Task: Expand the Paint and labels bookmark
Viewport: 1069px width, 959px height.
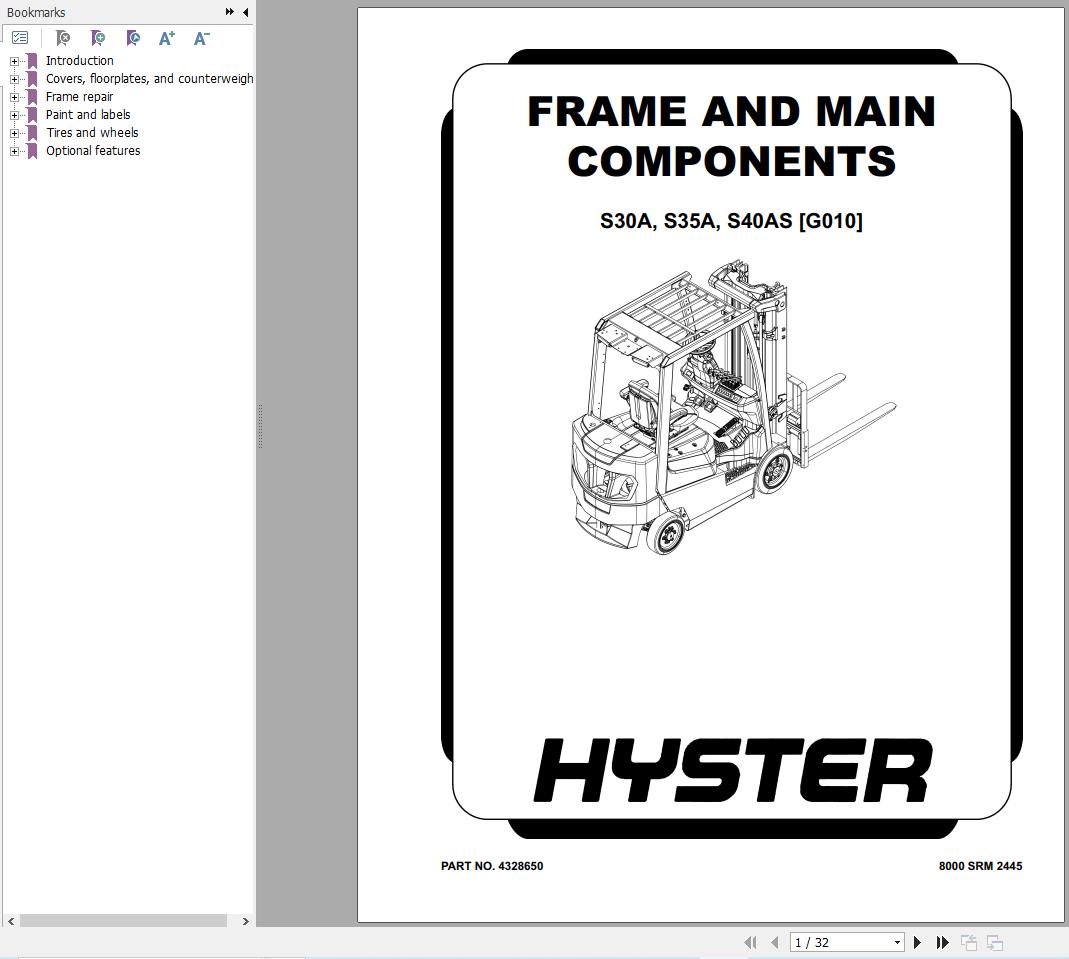Action: [14, 115]
